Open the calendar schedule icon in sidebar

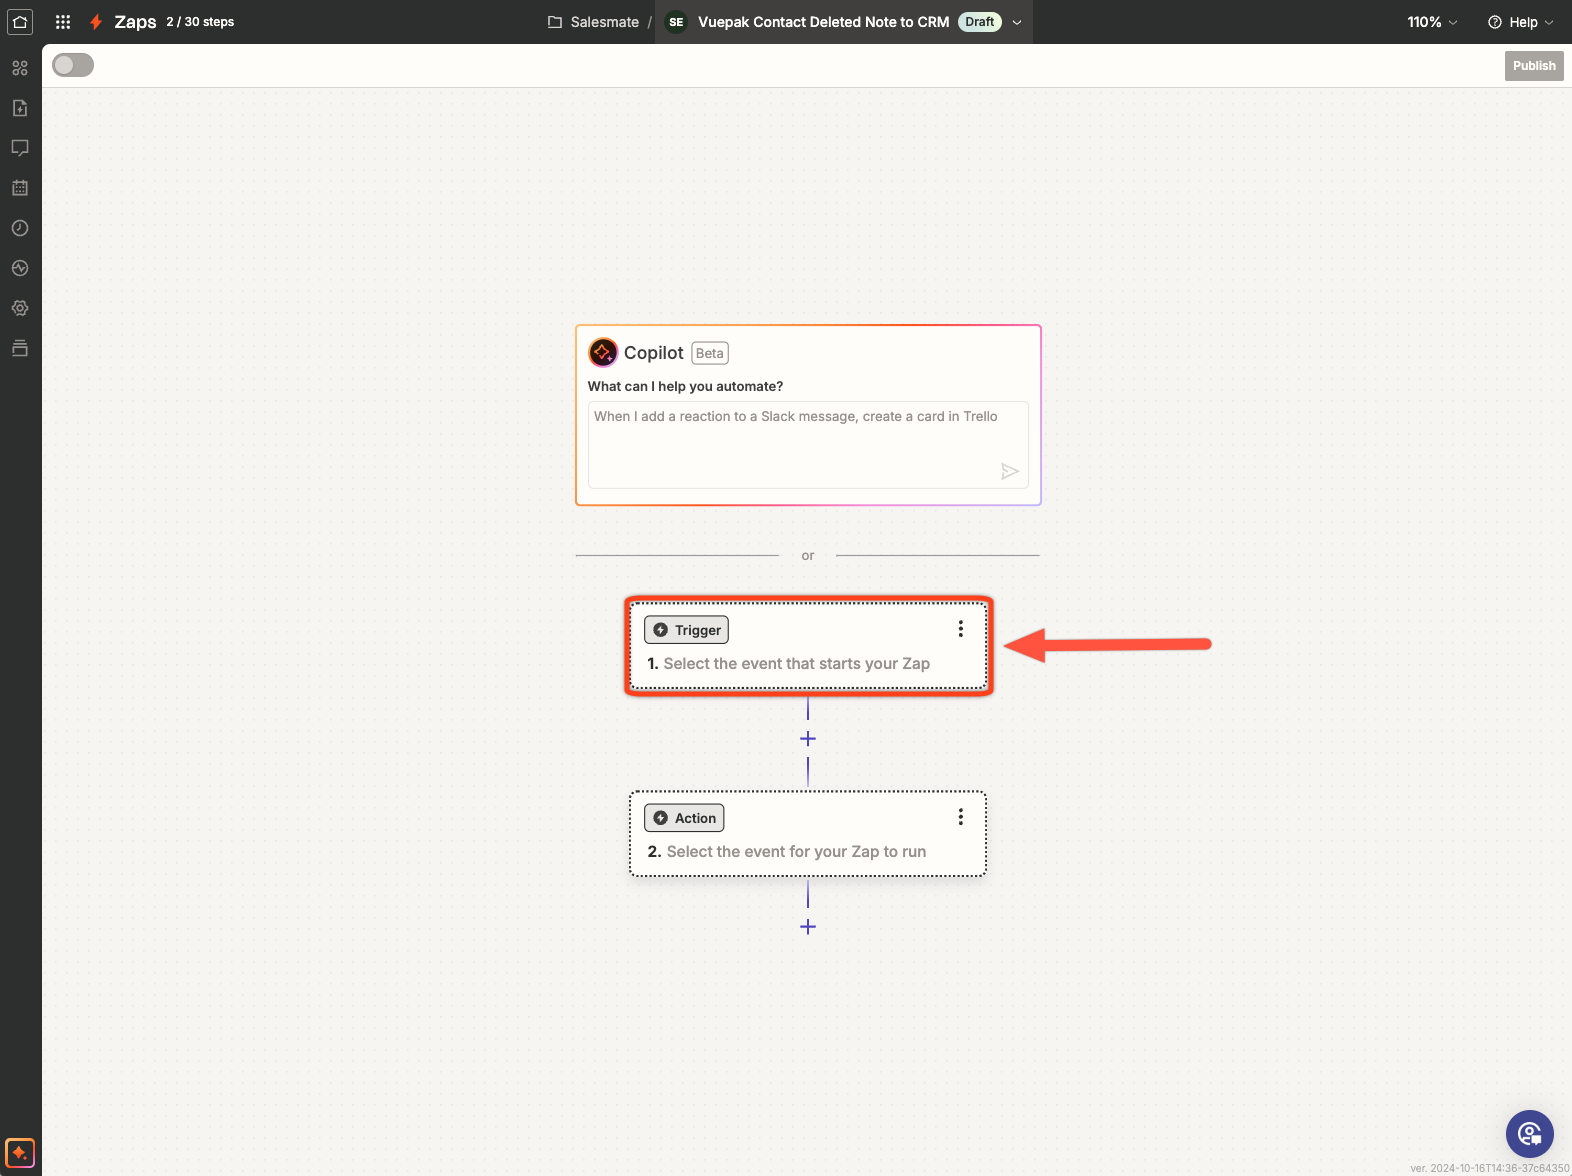point(20,188)
